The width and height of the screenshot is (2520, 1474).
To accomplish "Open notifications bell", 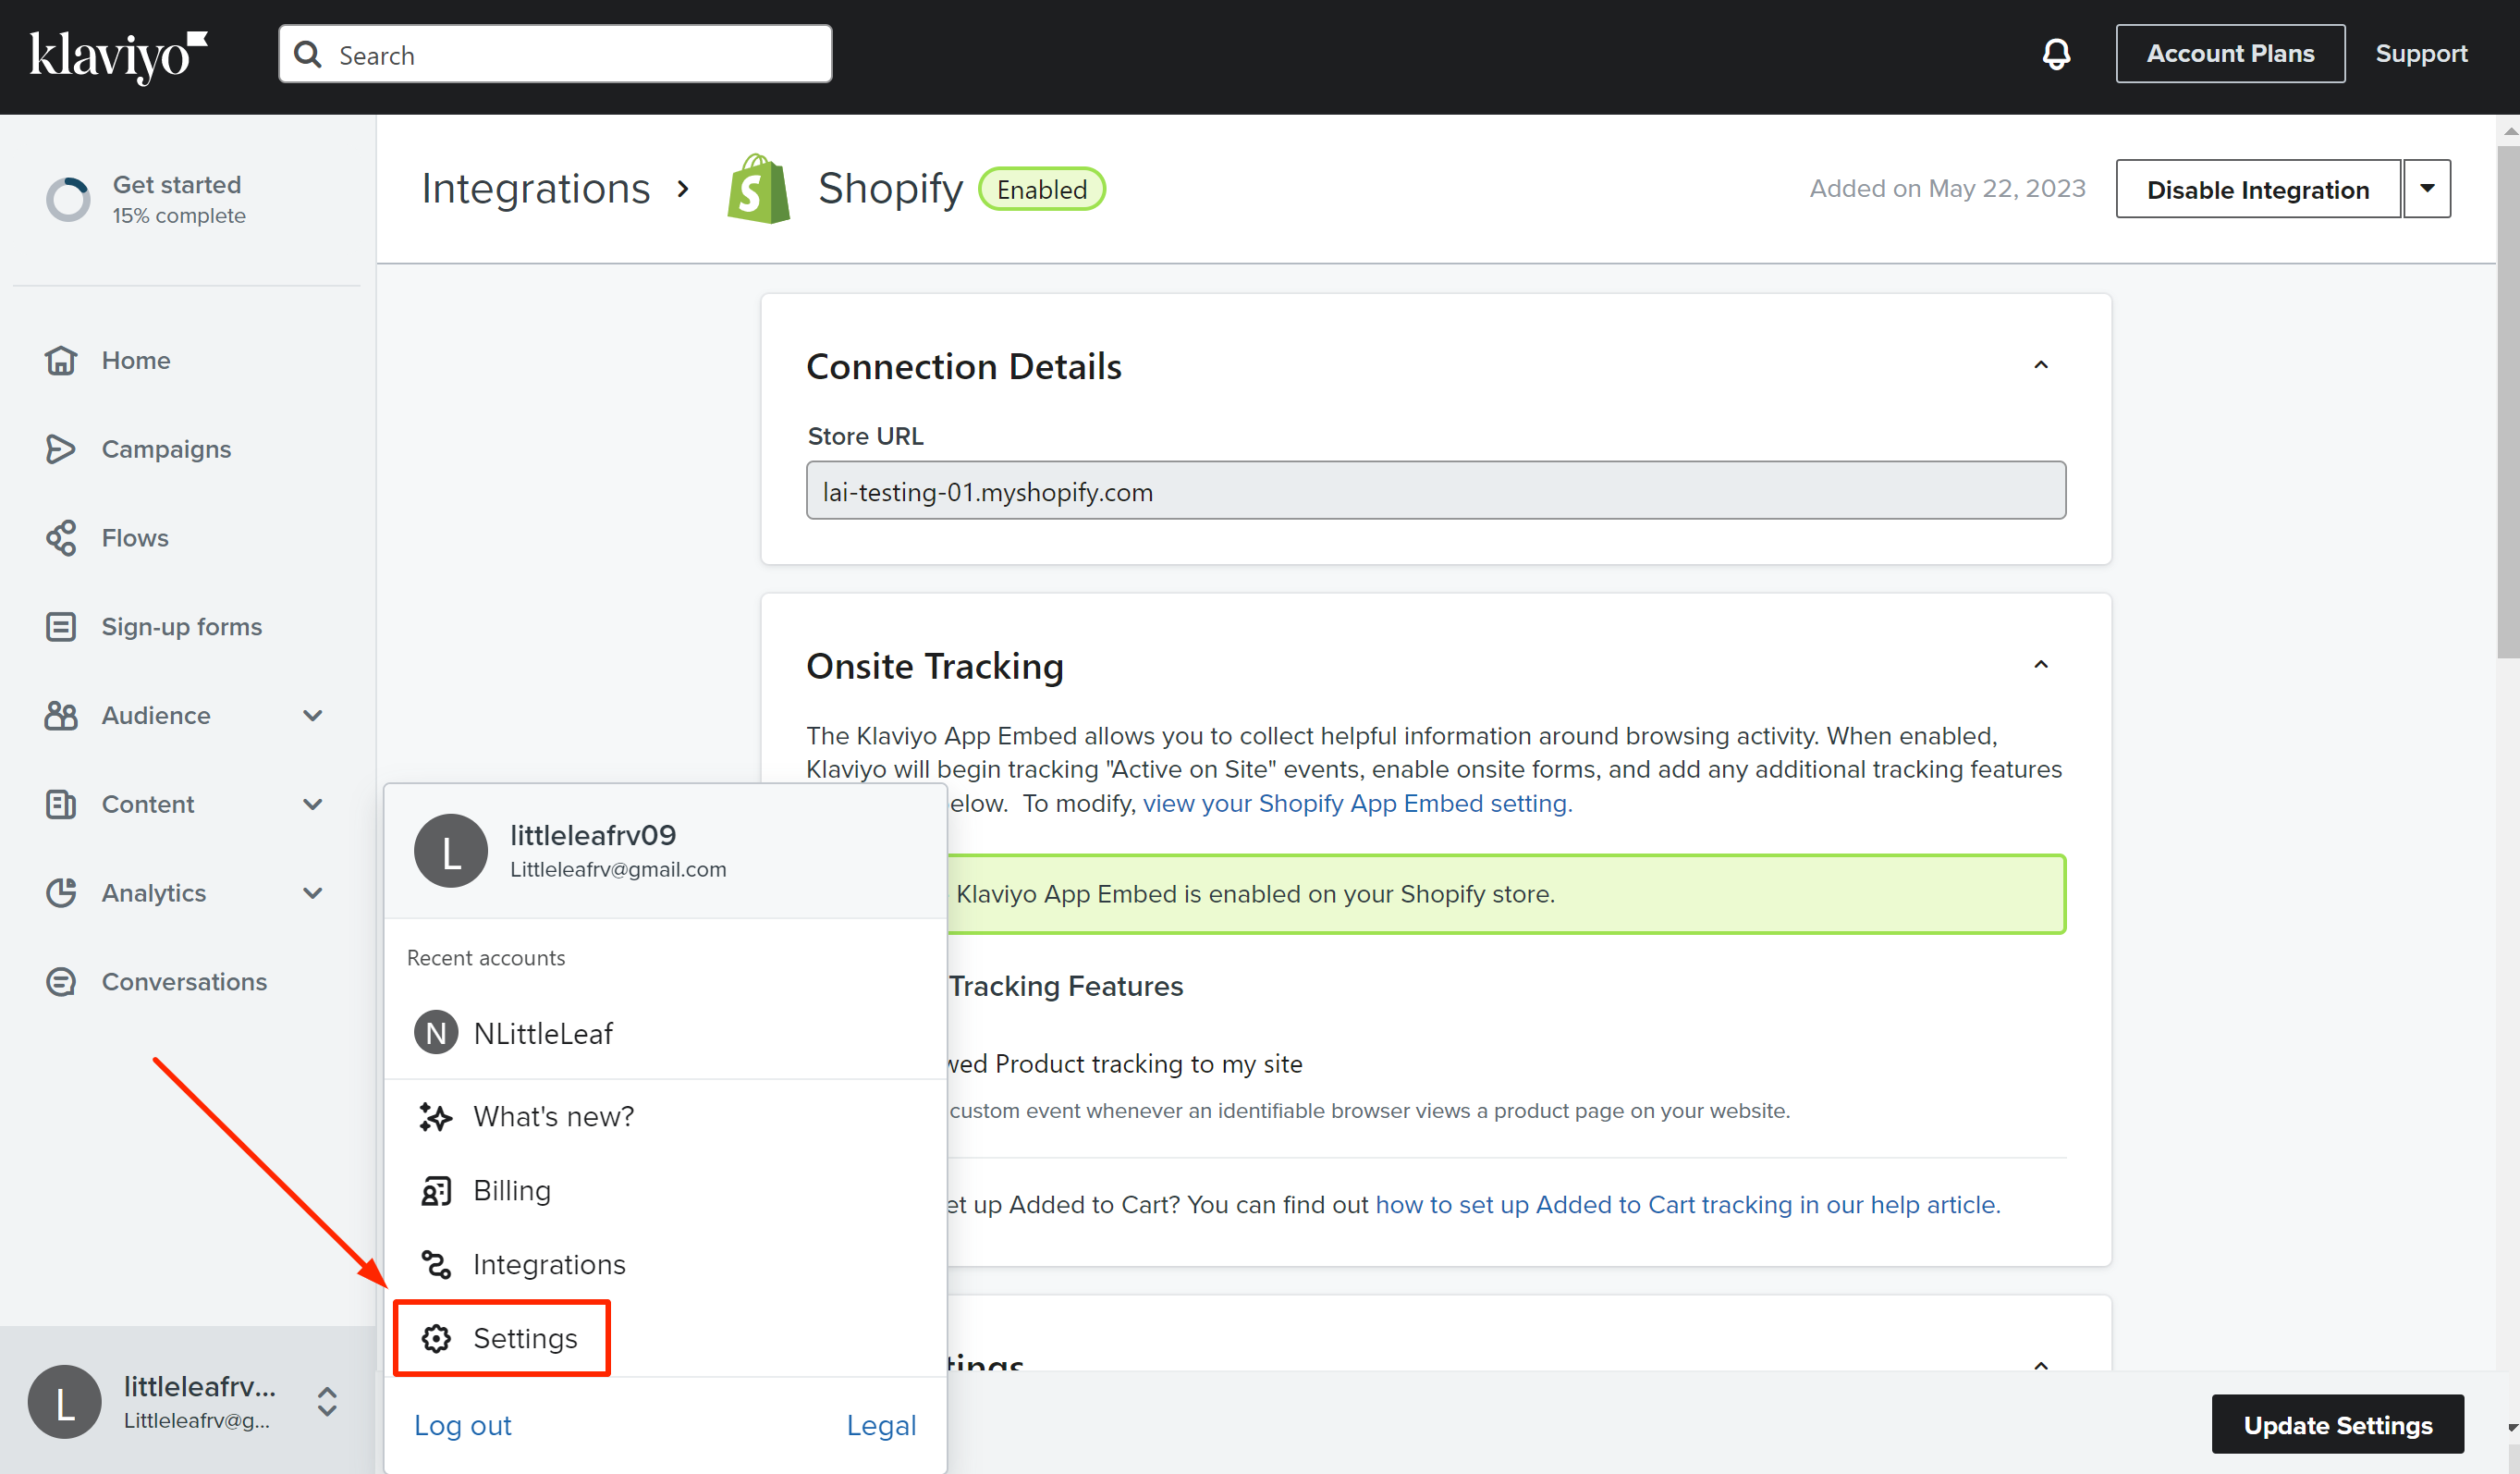I will 2056,54.
